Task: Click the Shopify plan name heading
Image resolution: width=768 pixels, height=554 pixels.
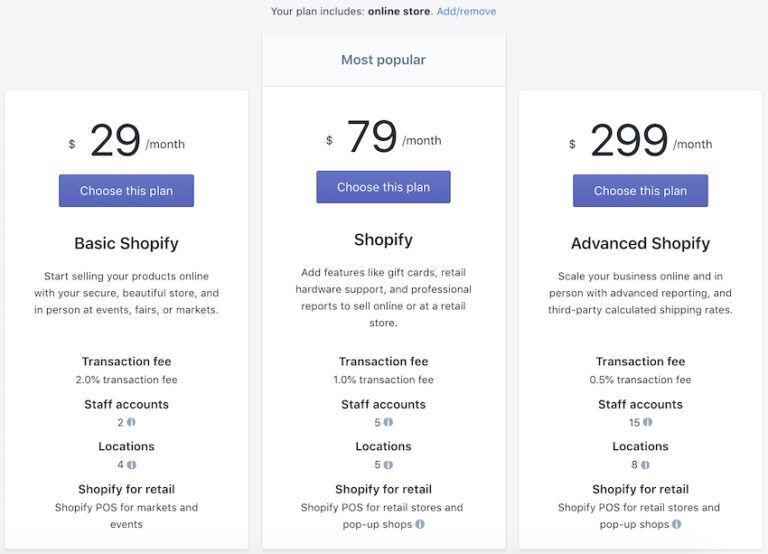Action: [384, 240]
